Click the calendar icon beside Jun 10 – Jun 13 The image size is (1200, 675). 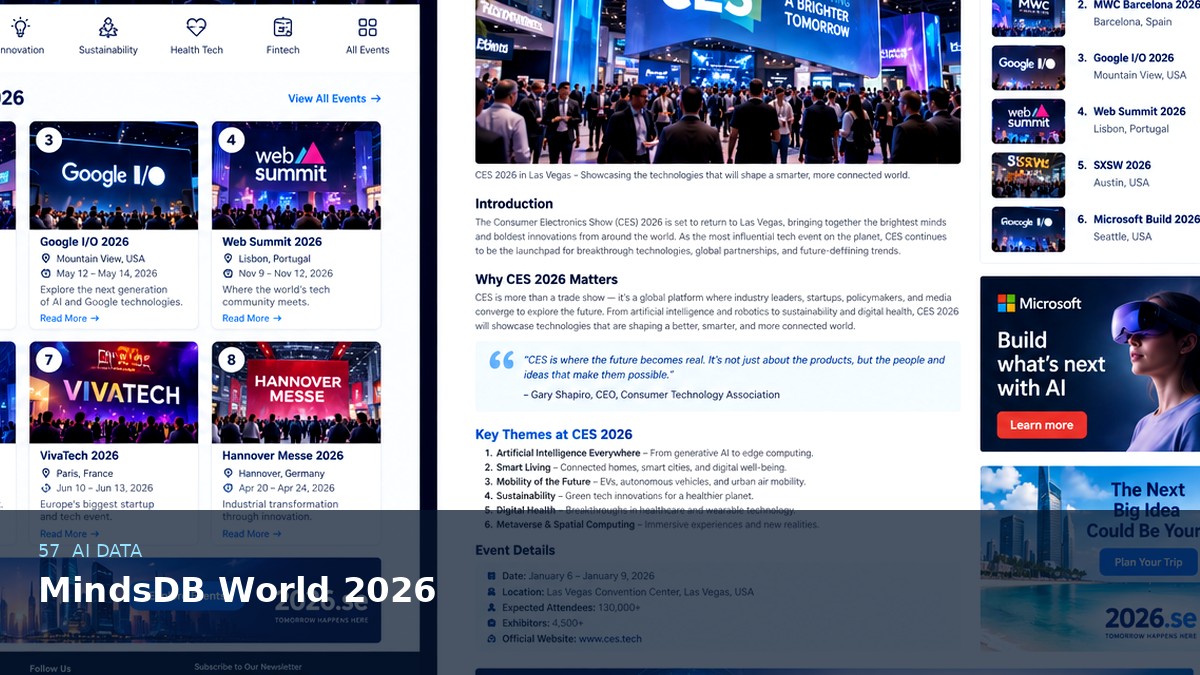tap(45, 488)
